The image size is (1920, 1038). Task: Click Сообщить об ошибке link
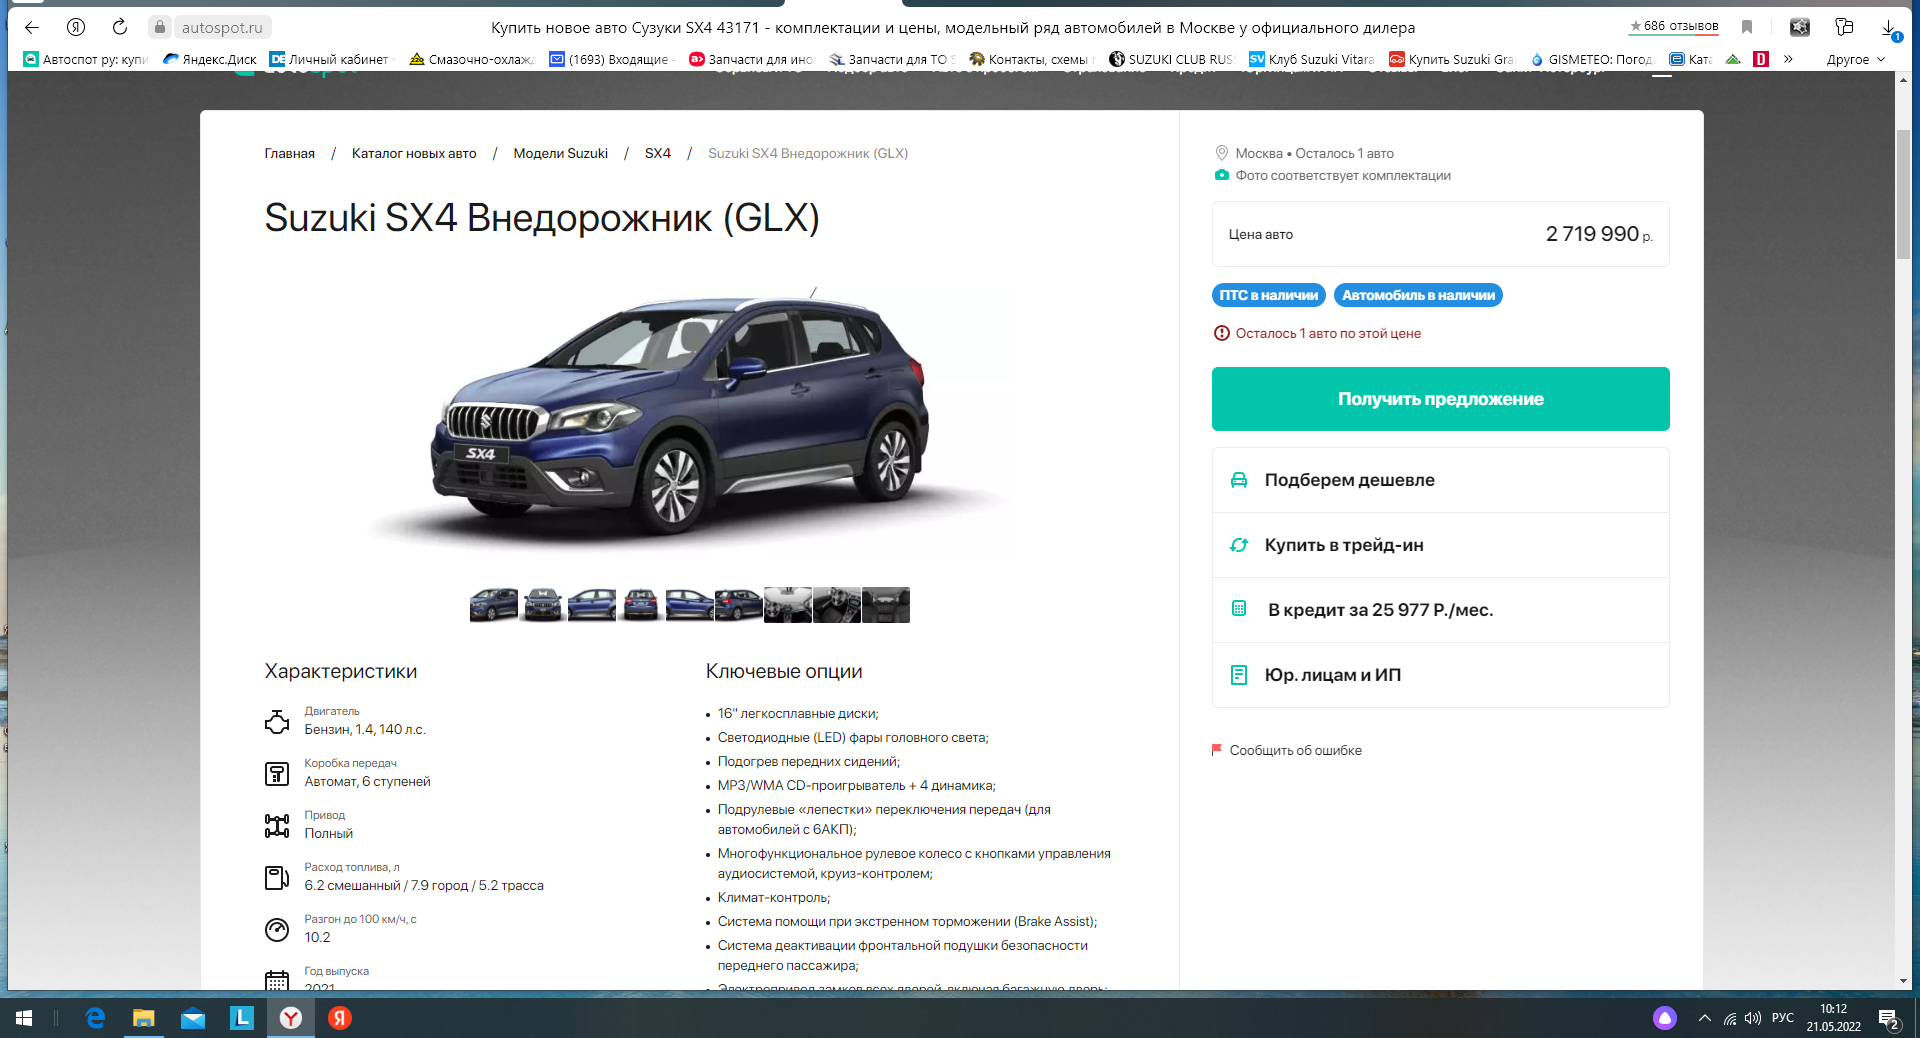click(x=1295, y=750)
